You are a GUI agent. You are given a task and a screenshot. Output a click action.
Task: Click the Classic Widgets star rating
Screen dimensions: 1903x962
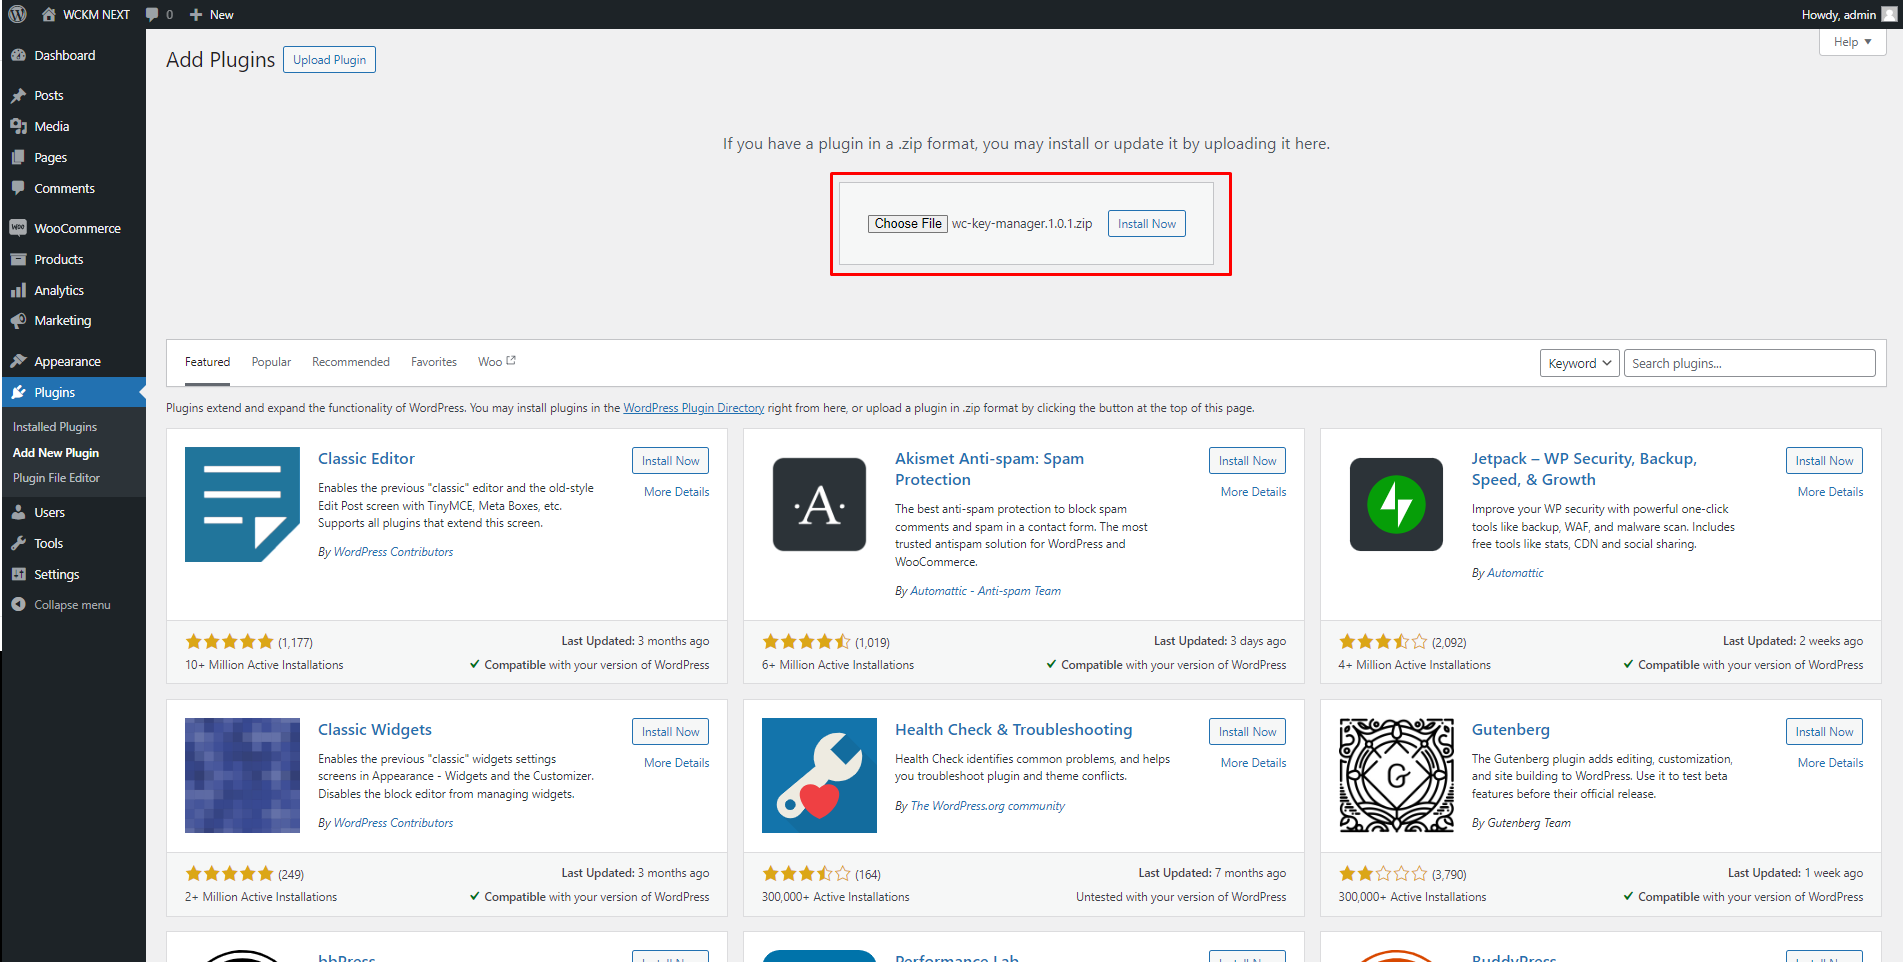point(229,874)
